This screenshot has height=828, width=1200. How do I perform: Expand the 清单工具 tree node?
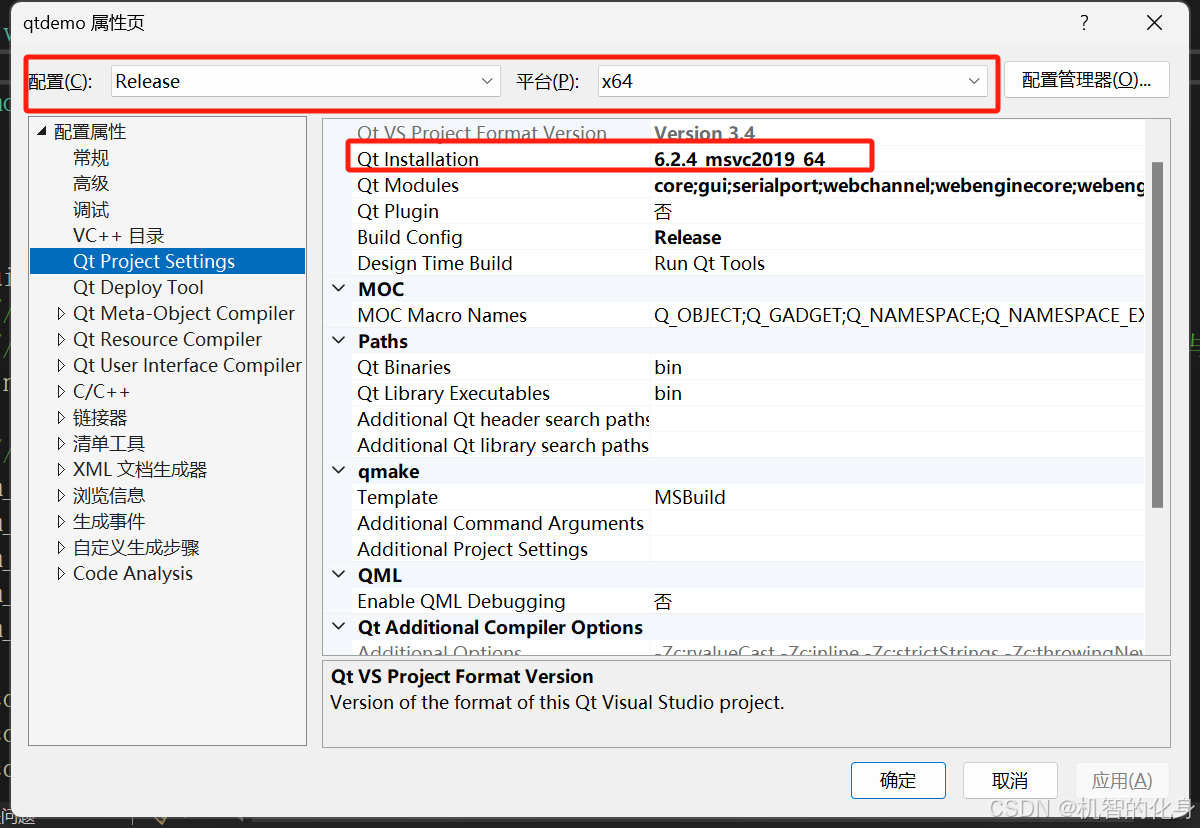pos(62,444)
